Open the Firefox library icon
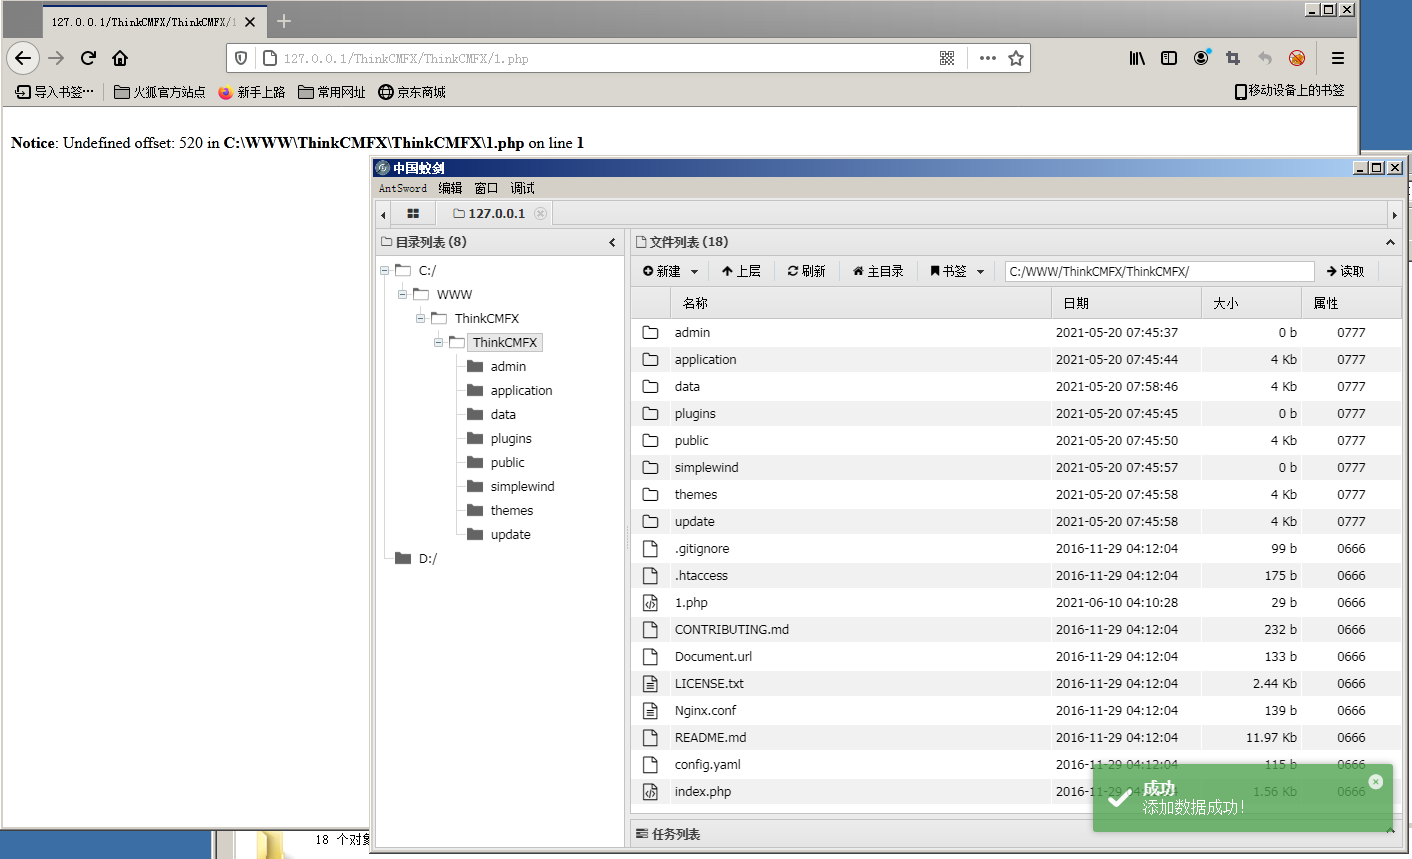 click(1137, 58)
